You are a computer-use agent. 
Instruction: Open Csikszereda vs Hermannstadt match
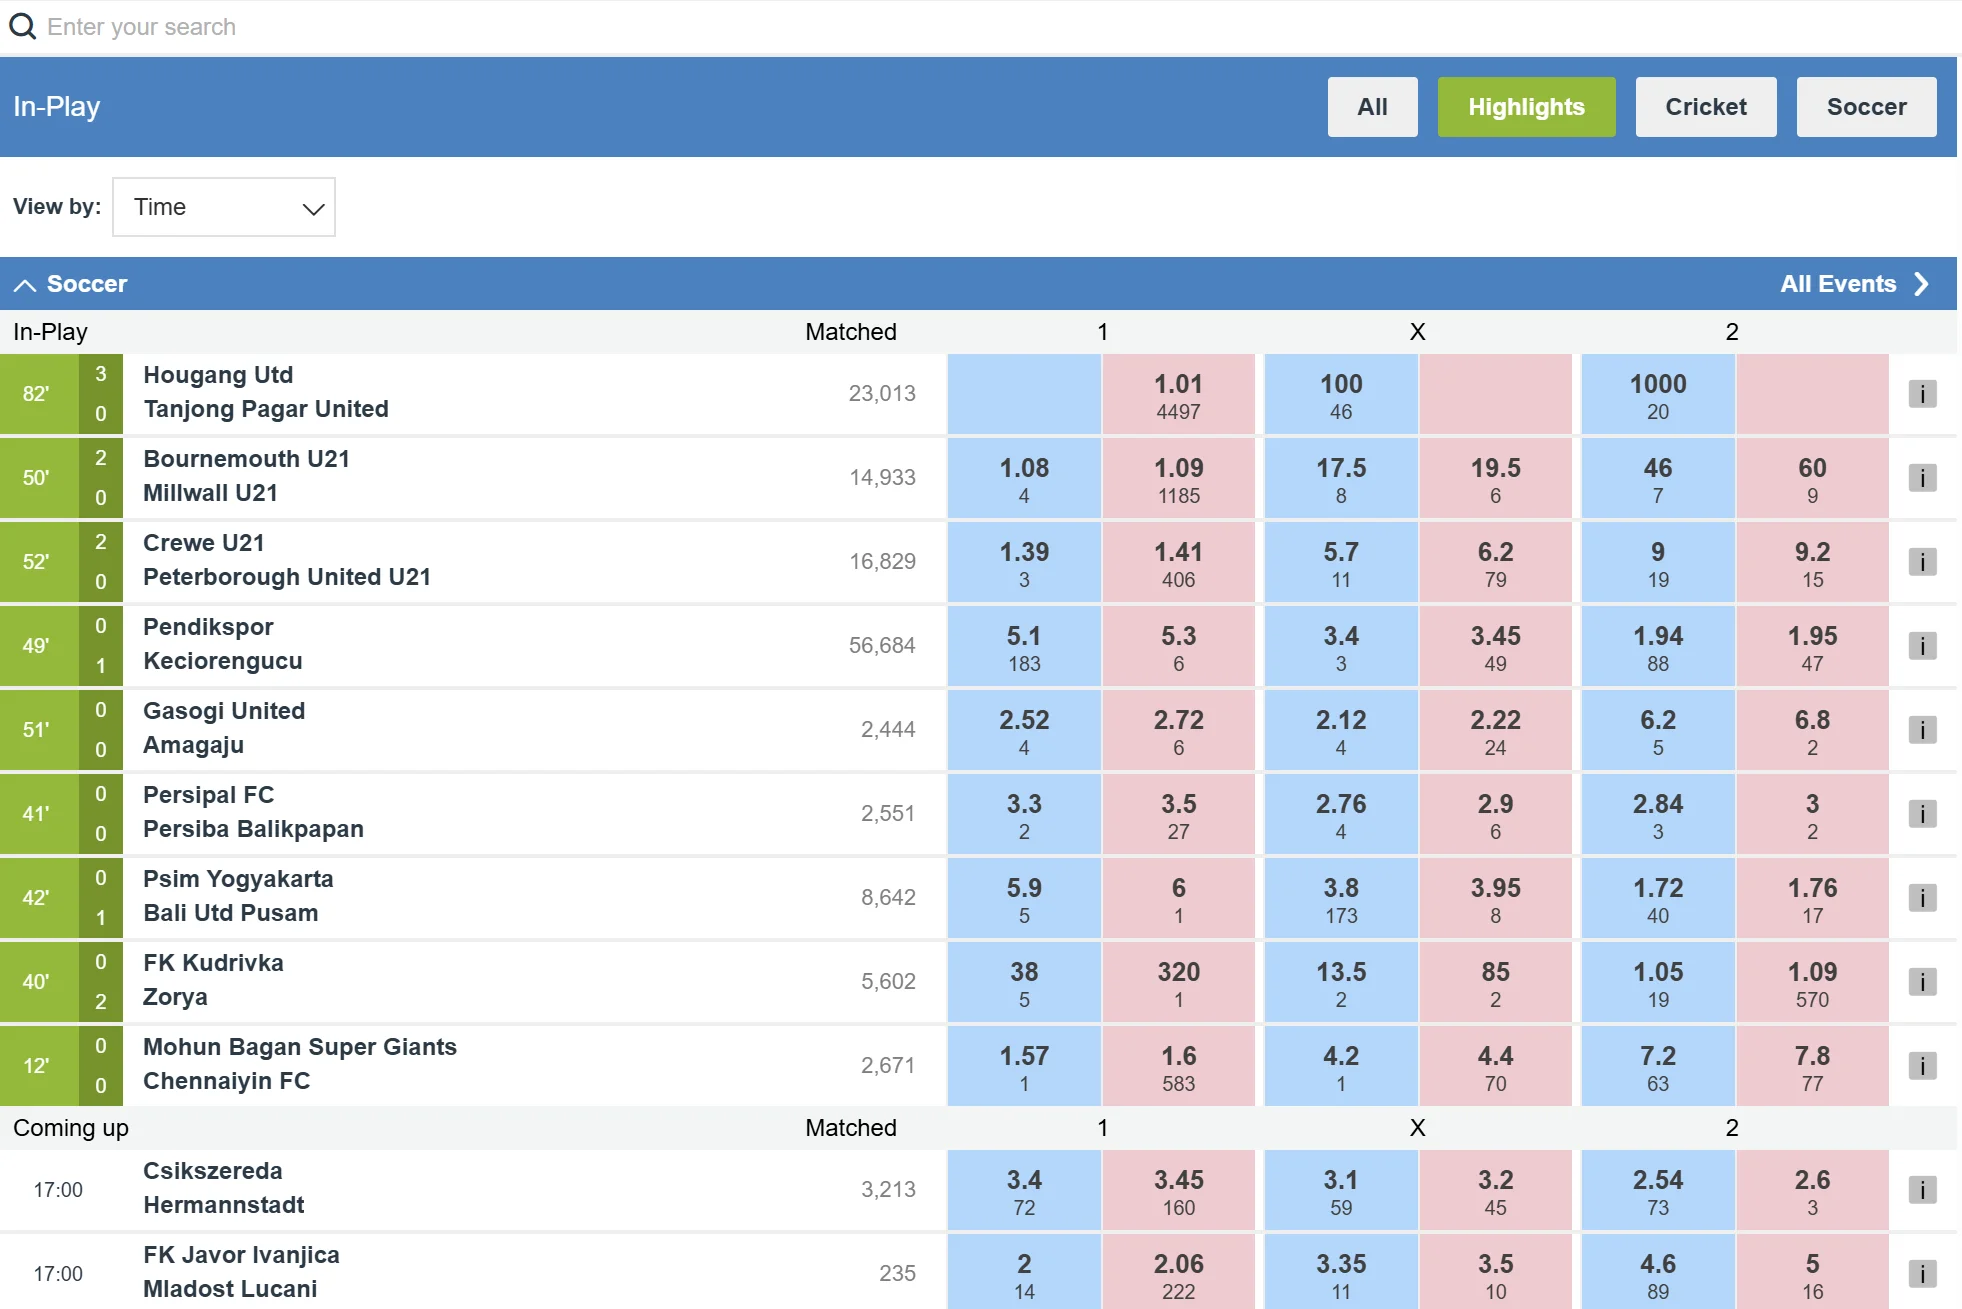pos(223,1188)
